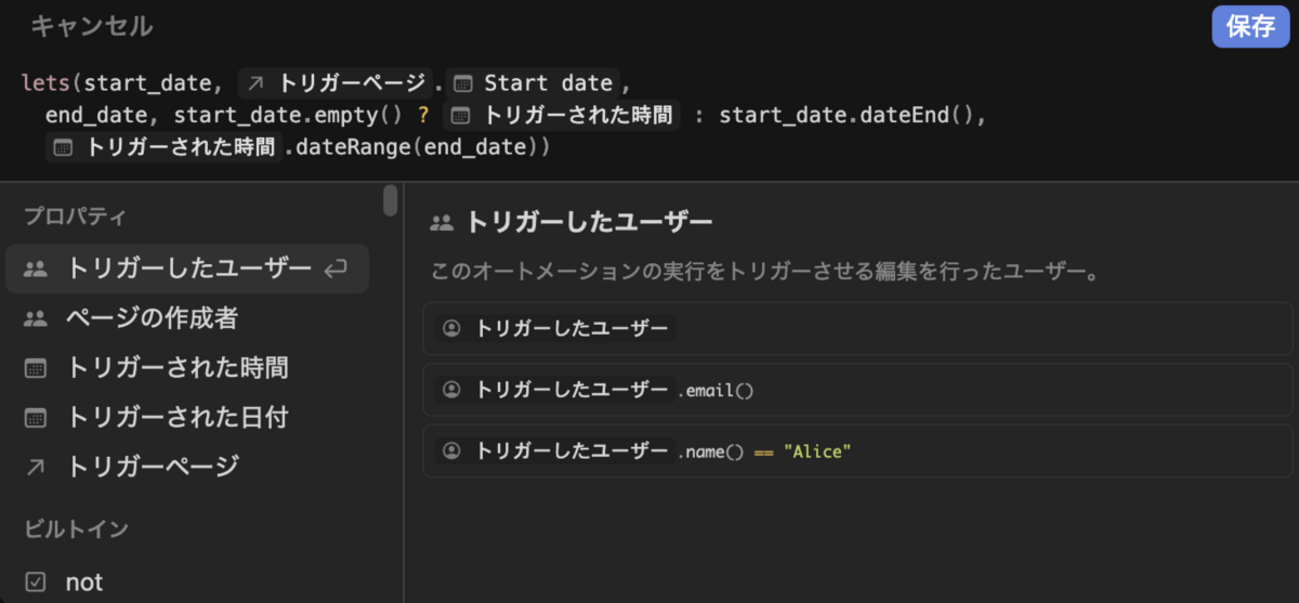Screen dimensions: 1299x603
Task: Click the .email() example row
Action: click(x=858, y=390)
